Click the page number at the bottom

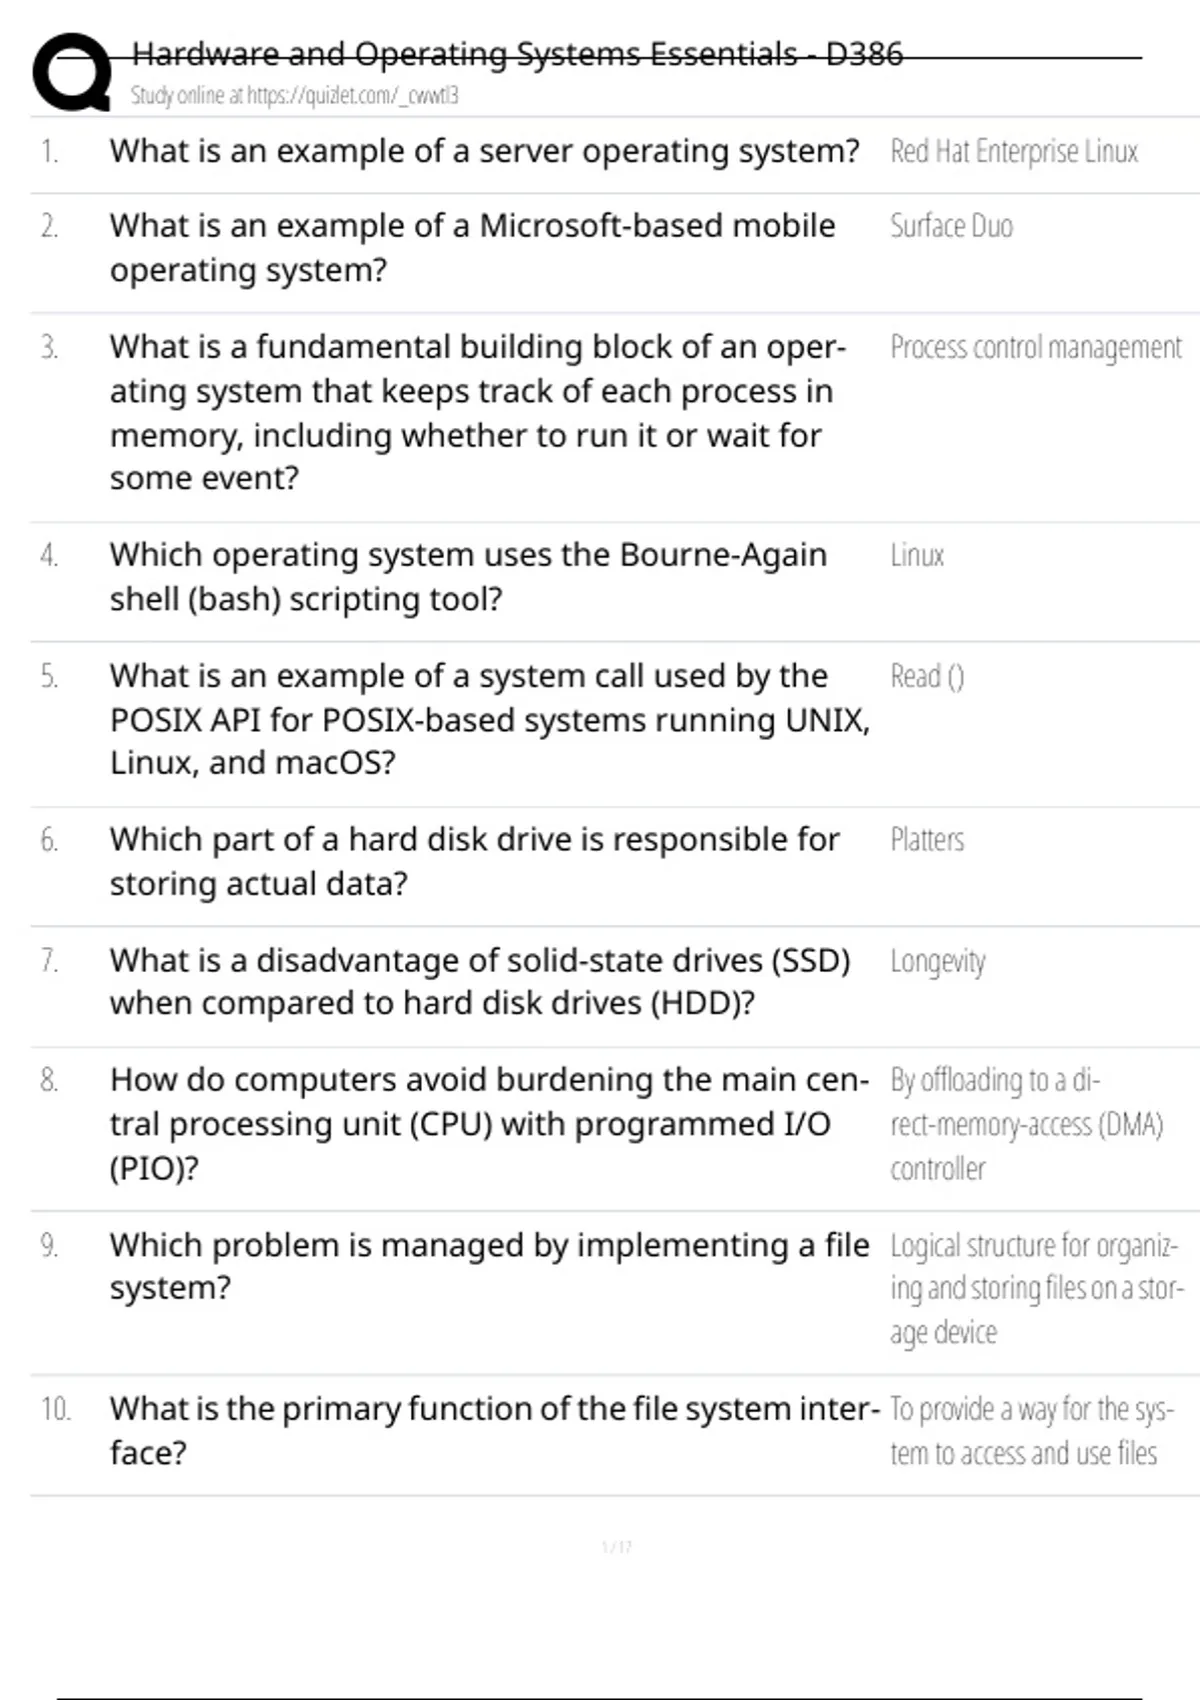[616, 1547]
